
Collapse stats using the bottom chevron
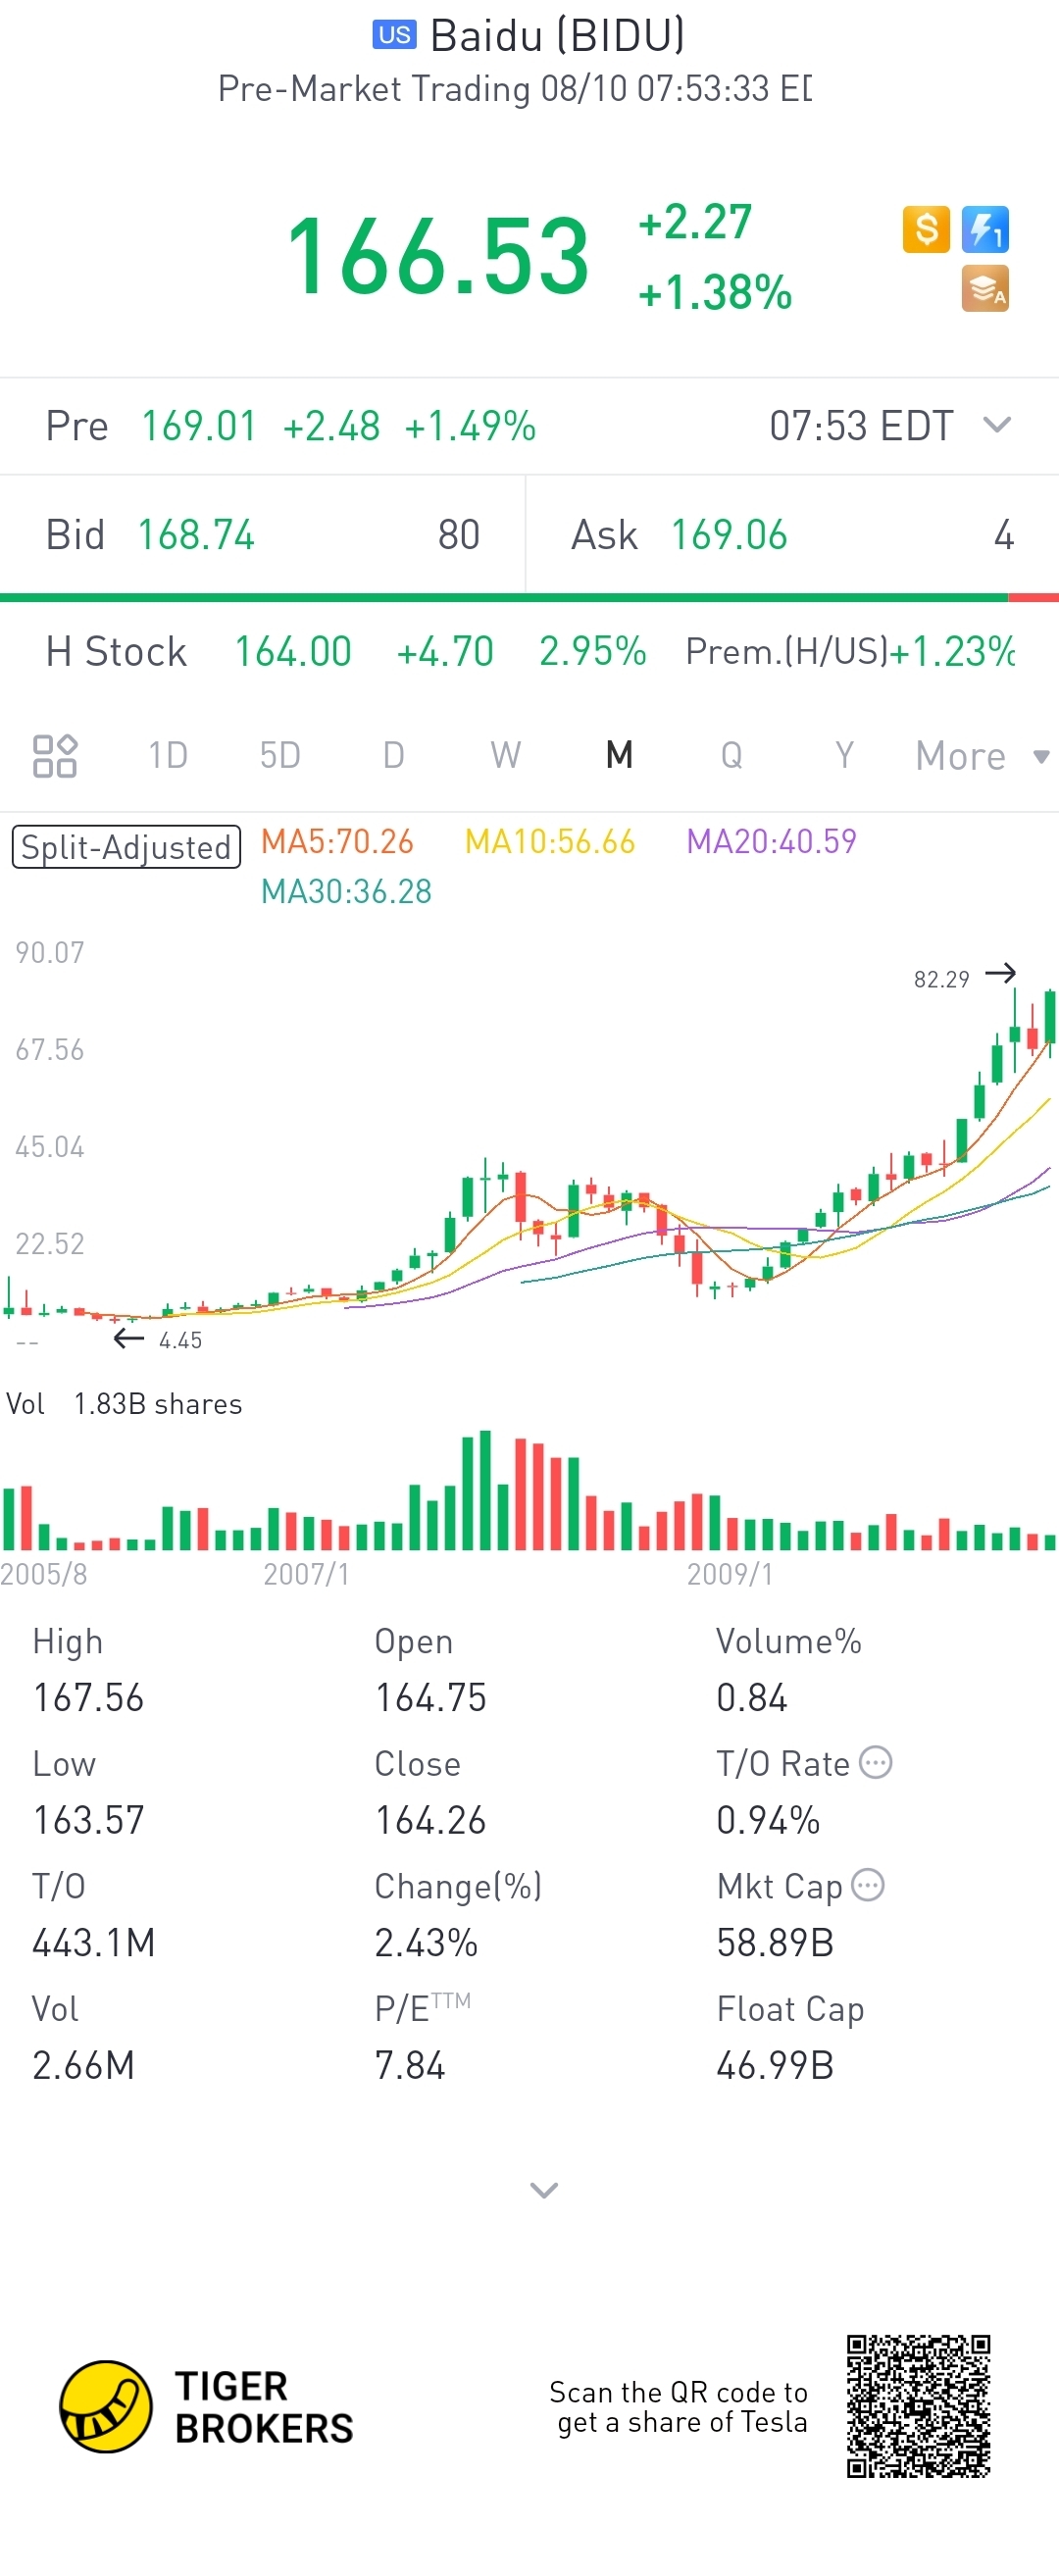pyautogui.click(x=544, y=2191)
